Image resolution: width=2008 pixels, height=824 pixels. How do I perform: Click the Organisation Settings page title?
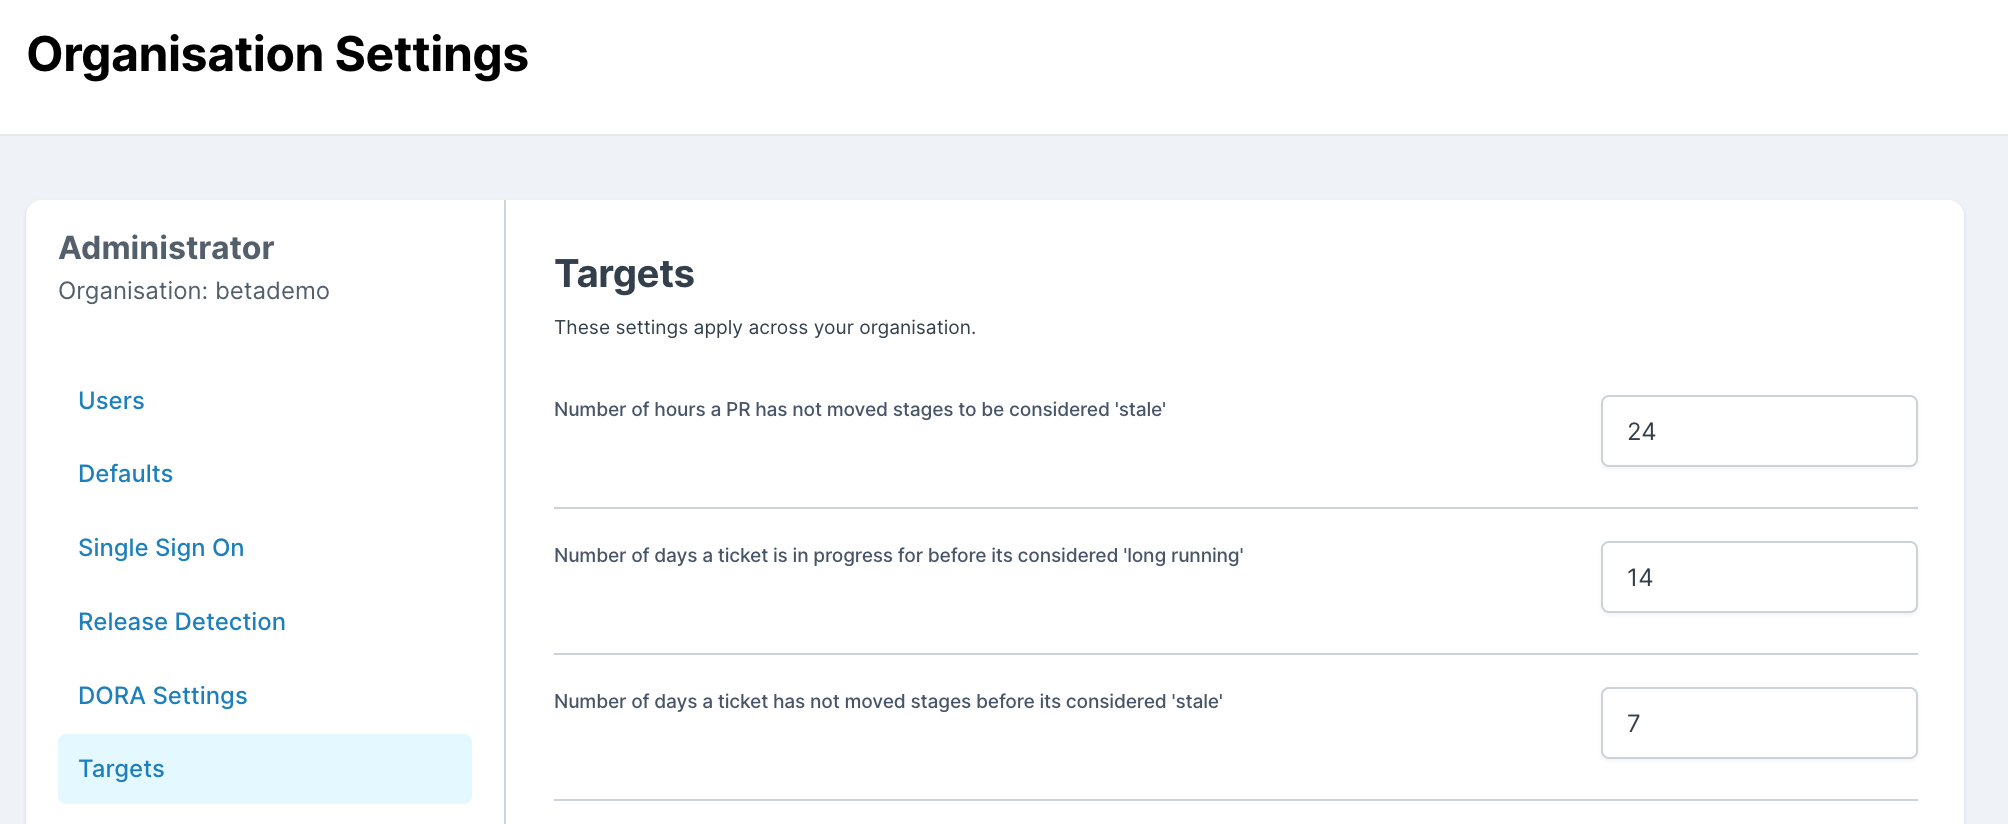coord(277,55)
